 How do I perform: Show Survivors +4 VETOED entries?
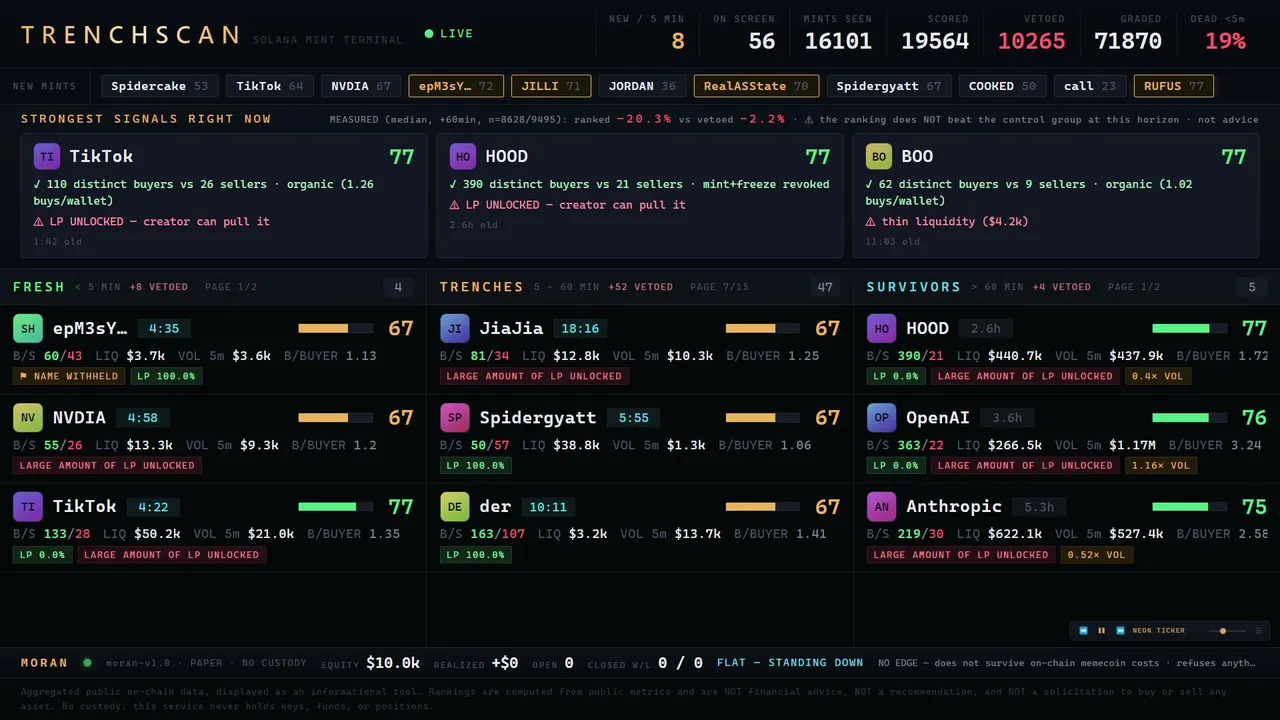tap(1062, 287)
